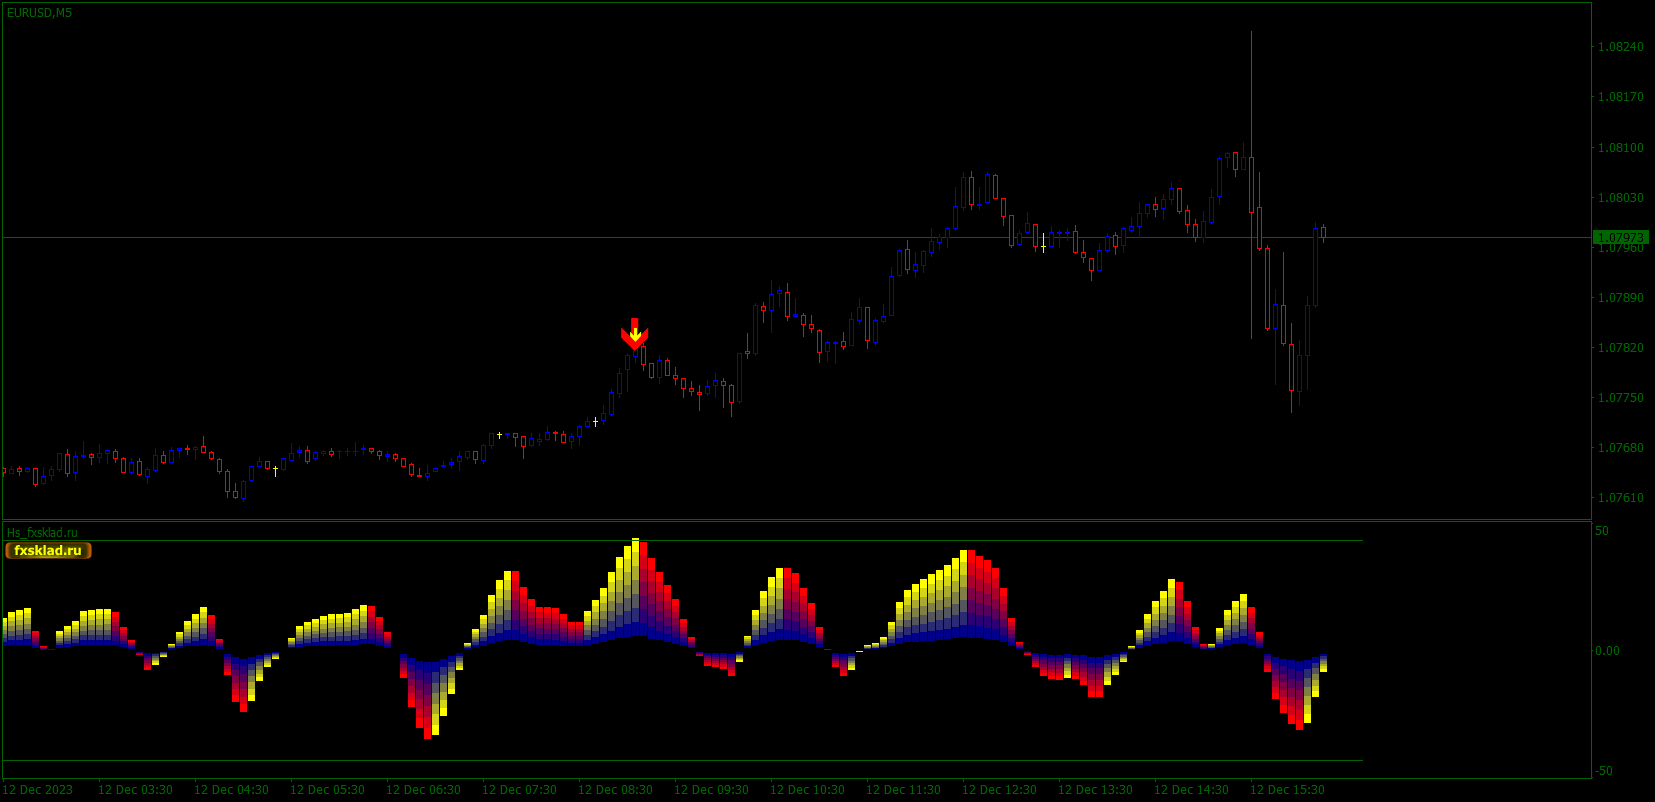Click the 12 Dec 08:30 time label
Screen dimensions: 1655x802
615,790
